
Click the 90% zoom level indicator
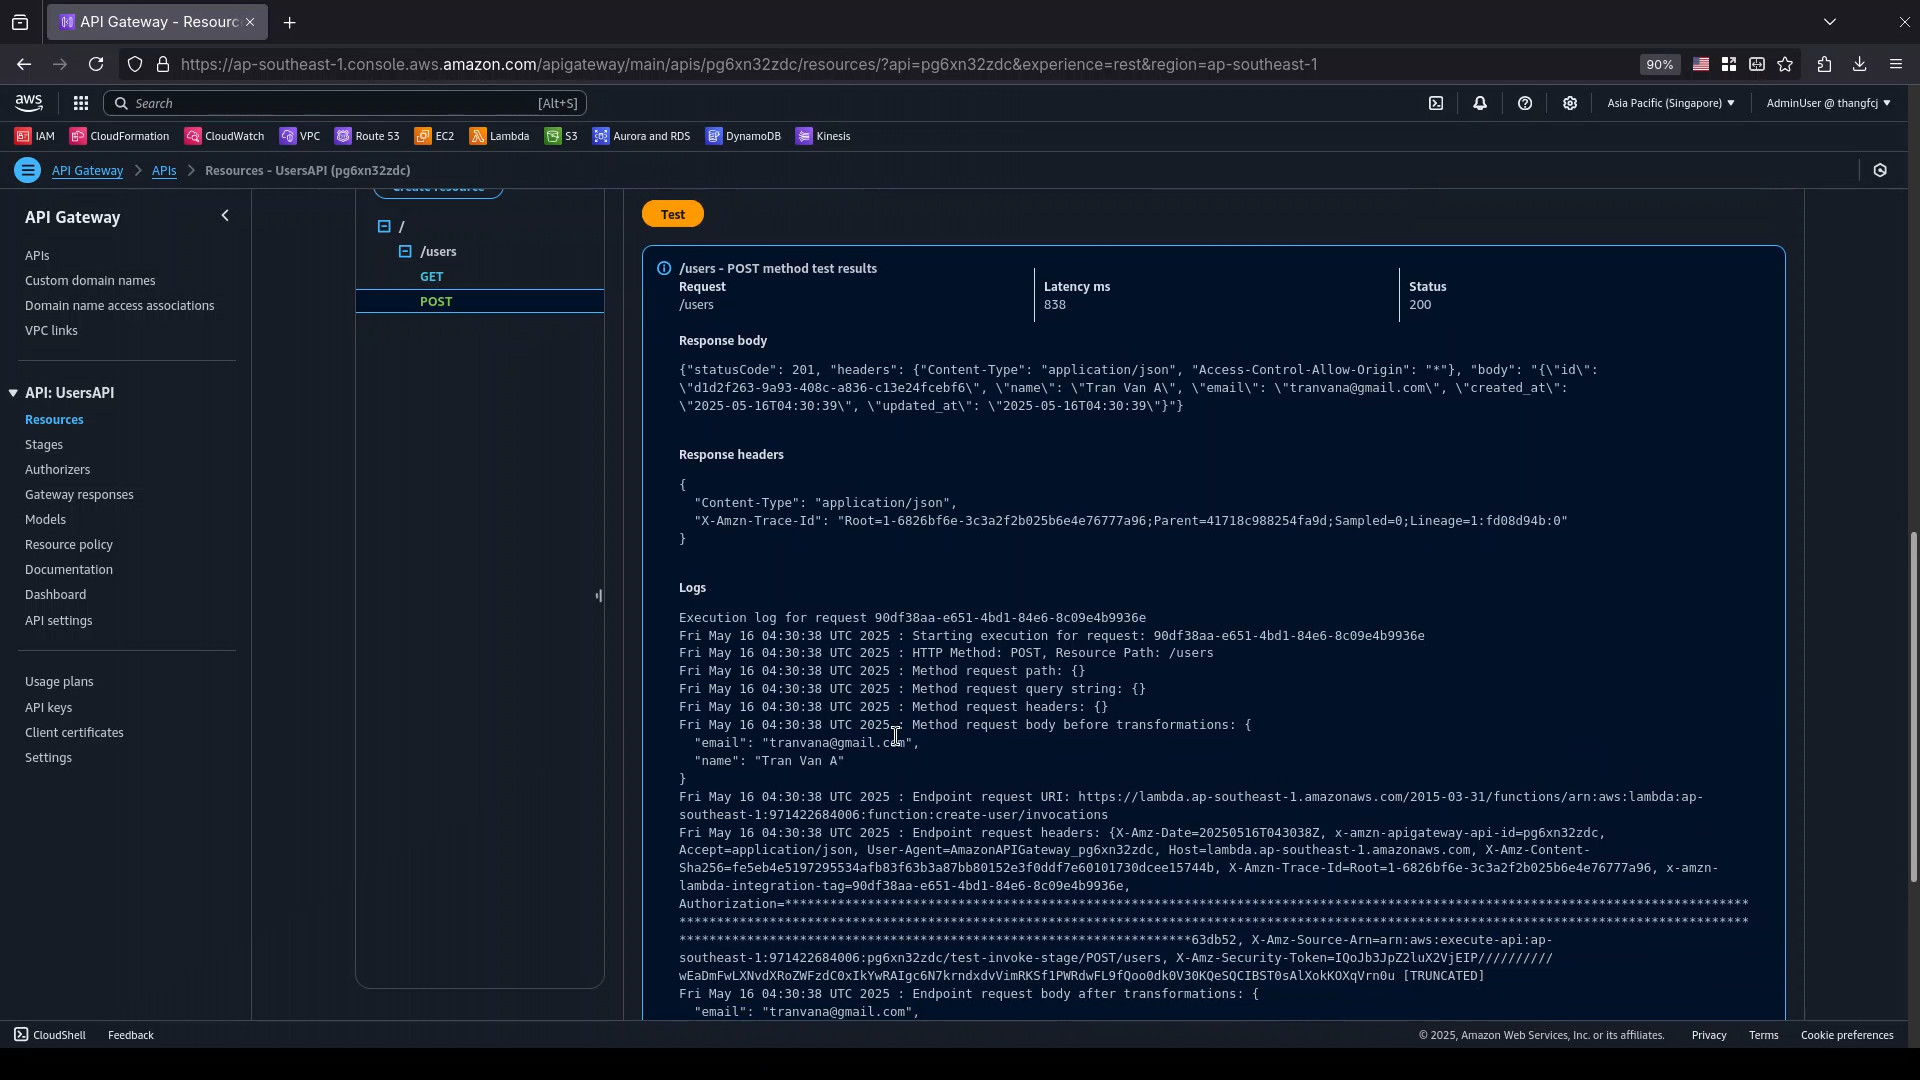point(1659,64)
